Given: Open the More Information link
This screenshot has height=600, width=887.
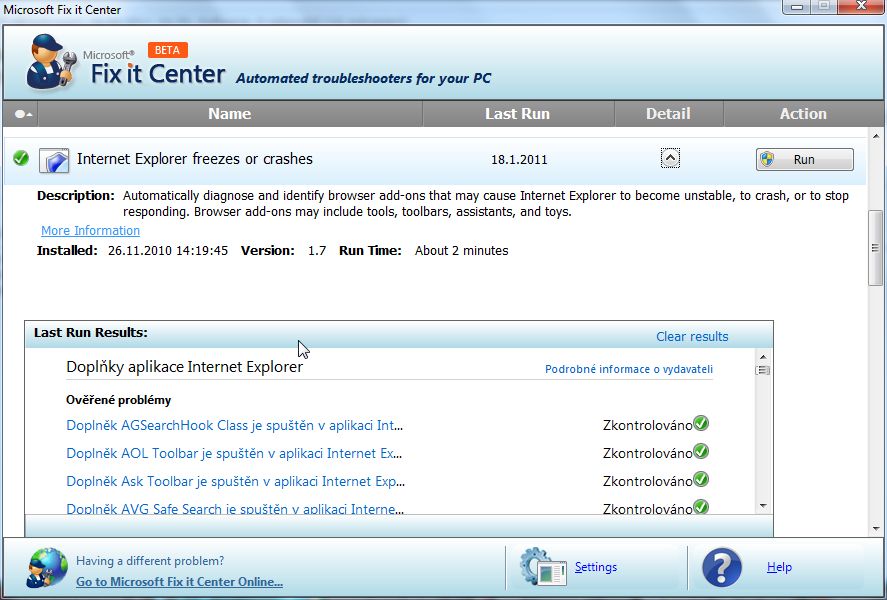Looking at the screenshot, I should point(91,231).
